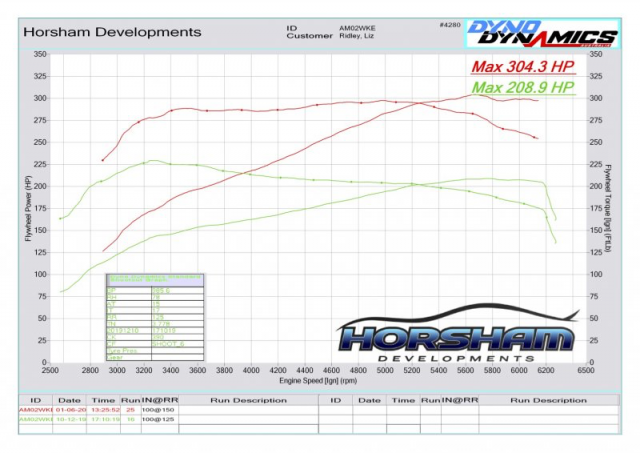Click the IN@RR value 100@150

tap(160, 410)
